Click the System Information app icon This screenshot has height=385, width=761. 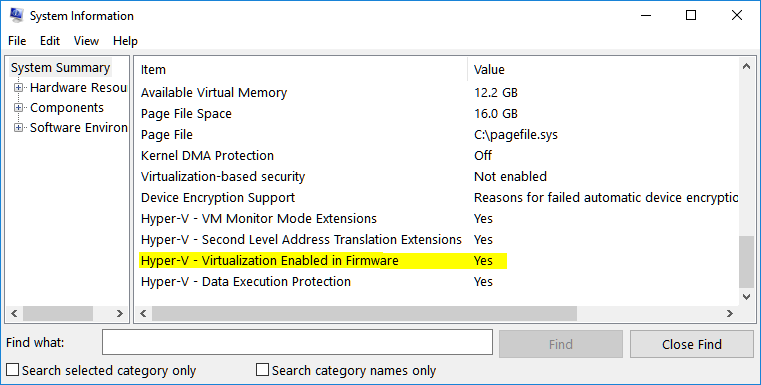click(17, 16)
